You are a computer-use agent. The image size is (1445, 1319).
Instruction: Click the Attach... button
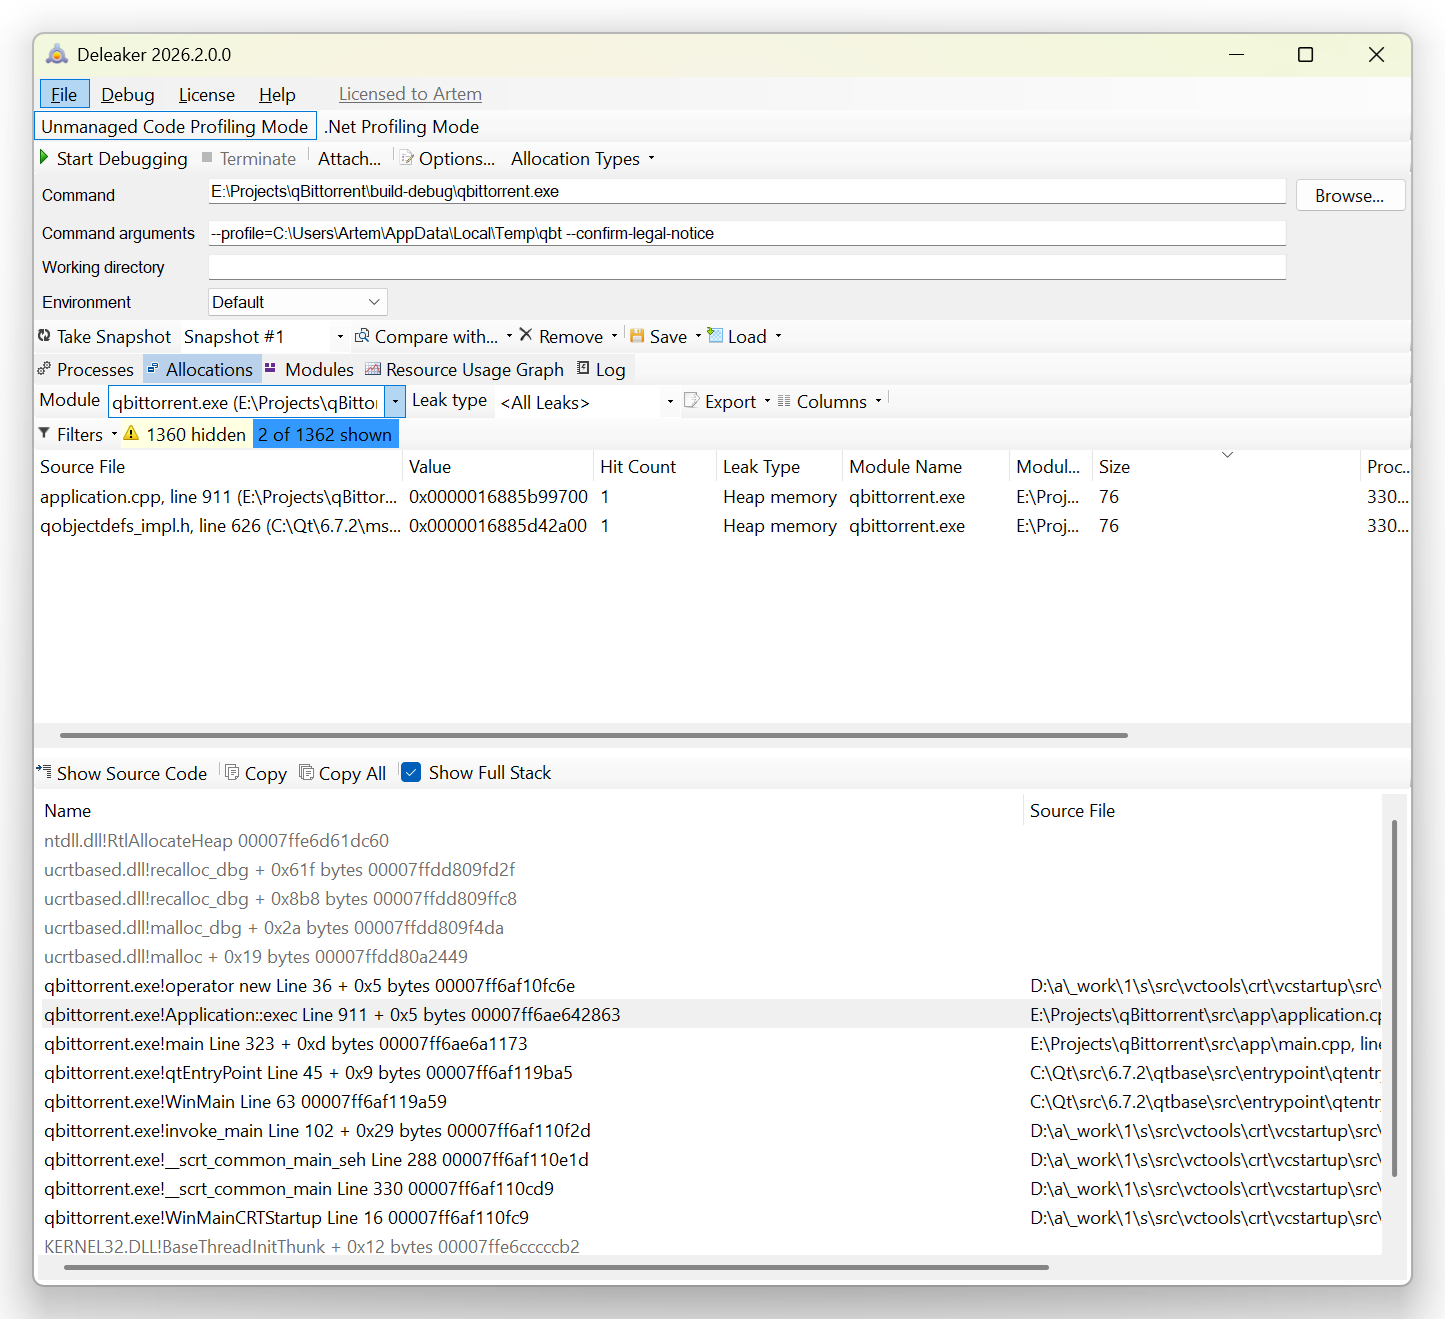pos(349,158)
